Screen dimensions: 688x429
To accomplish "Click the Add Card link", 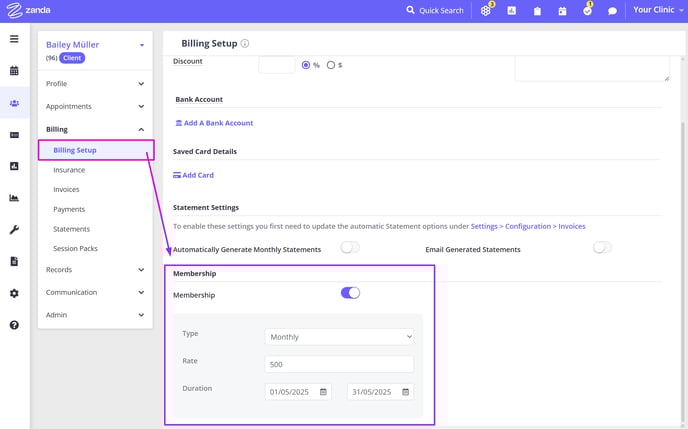I will [194, 175].
